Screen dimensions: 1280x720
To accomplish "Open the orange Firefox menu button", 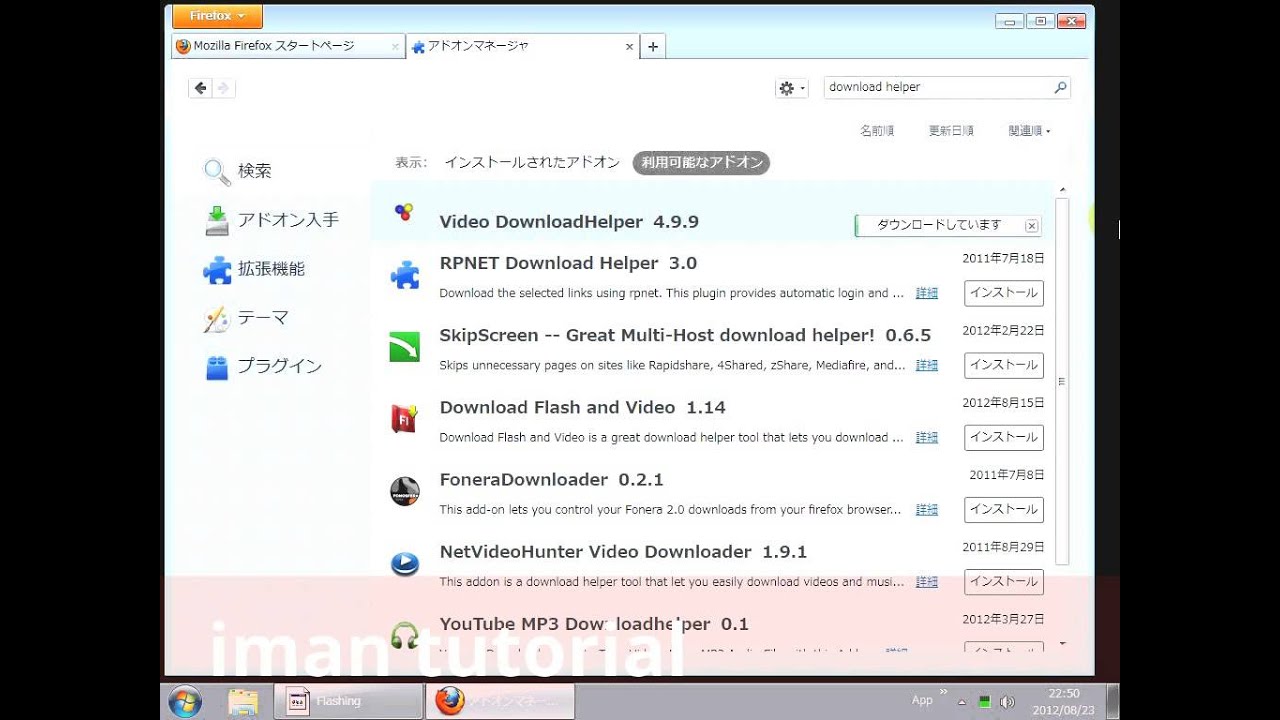I will (217, 16).
